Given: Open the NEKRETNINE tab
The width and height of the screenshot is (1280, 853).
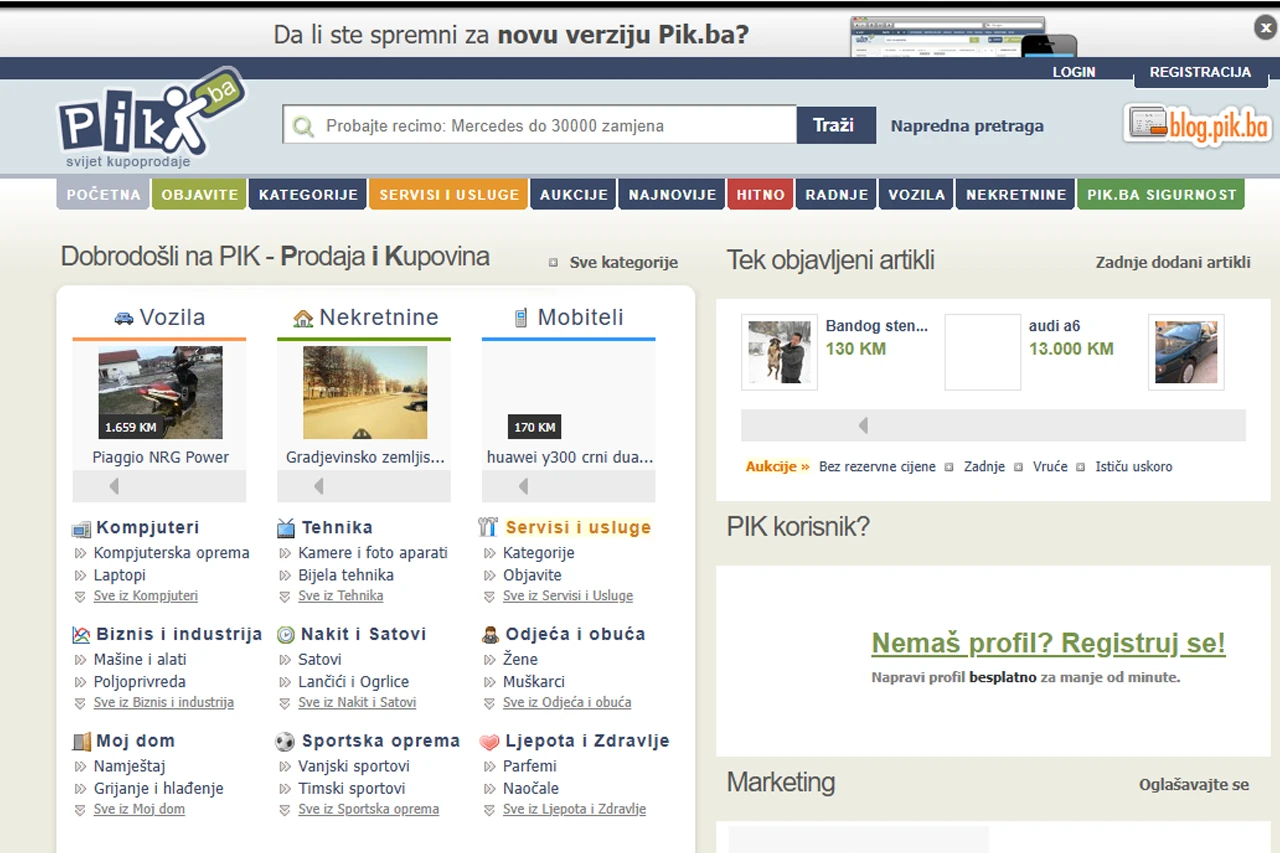Looking at the screenshot, I should [1016, 194].
